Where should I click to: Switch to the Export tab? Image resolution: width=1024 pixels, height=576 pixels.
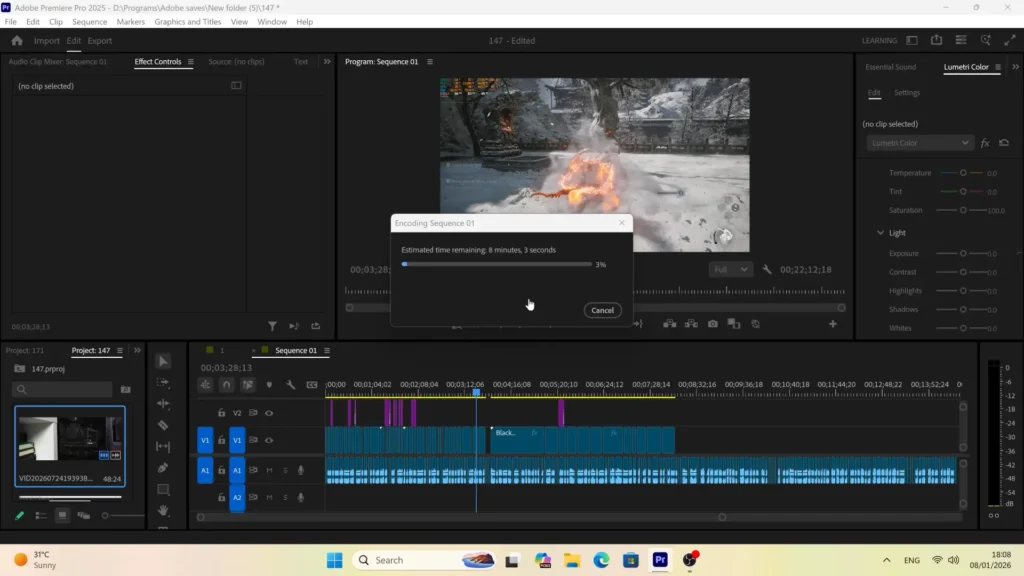(x=100, y=40)
